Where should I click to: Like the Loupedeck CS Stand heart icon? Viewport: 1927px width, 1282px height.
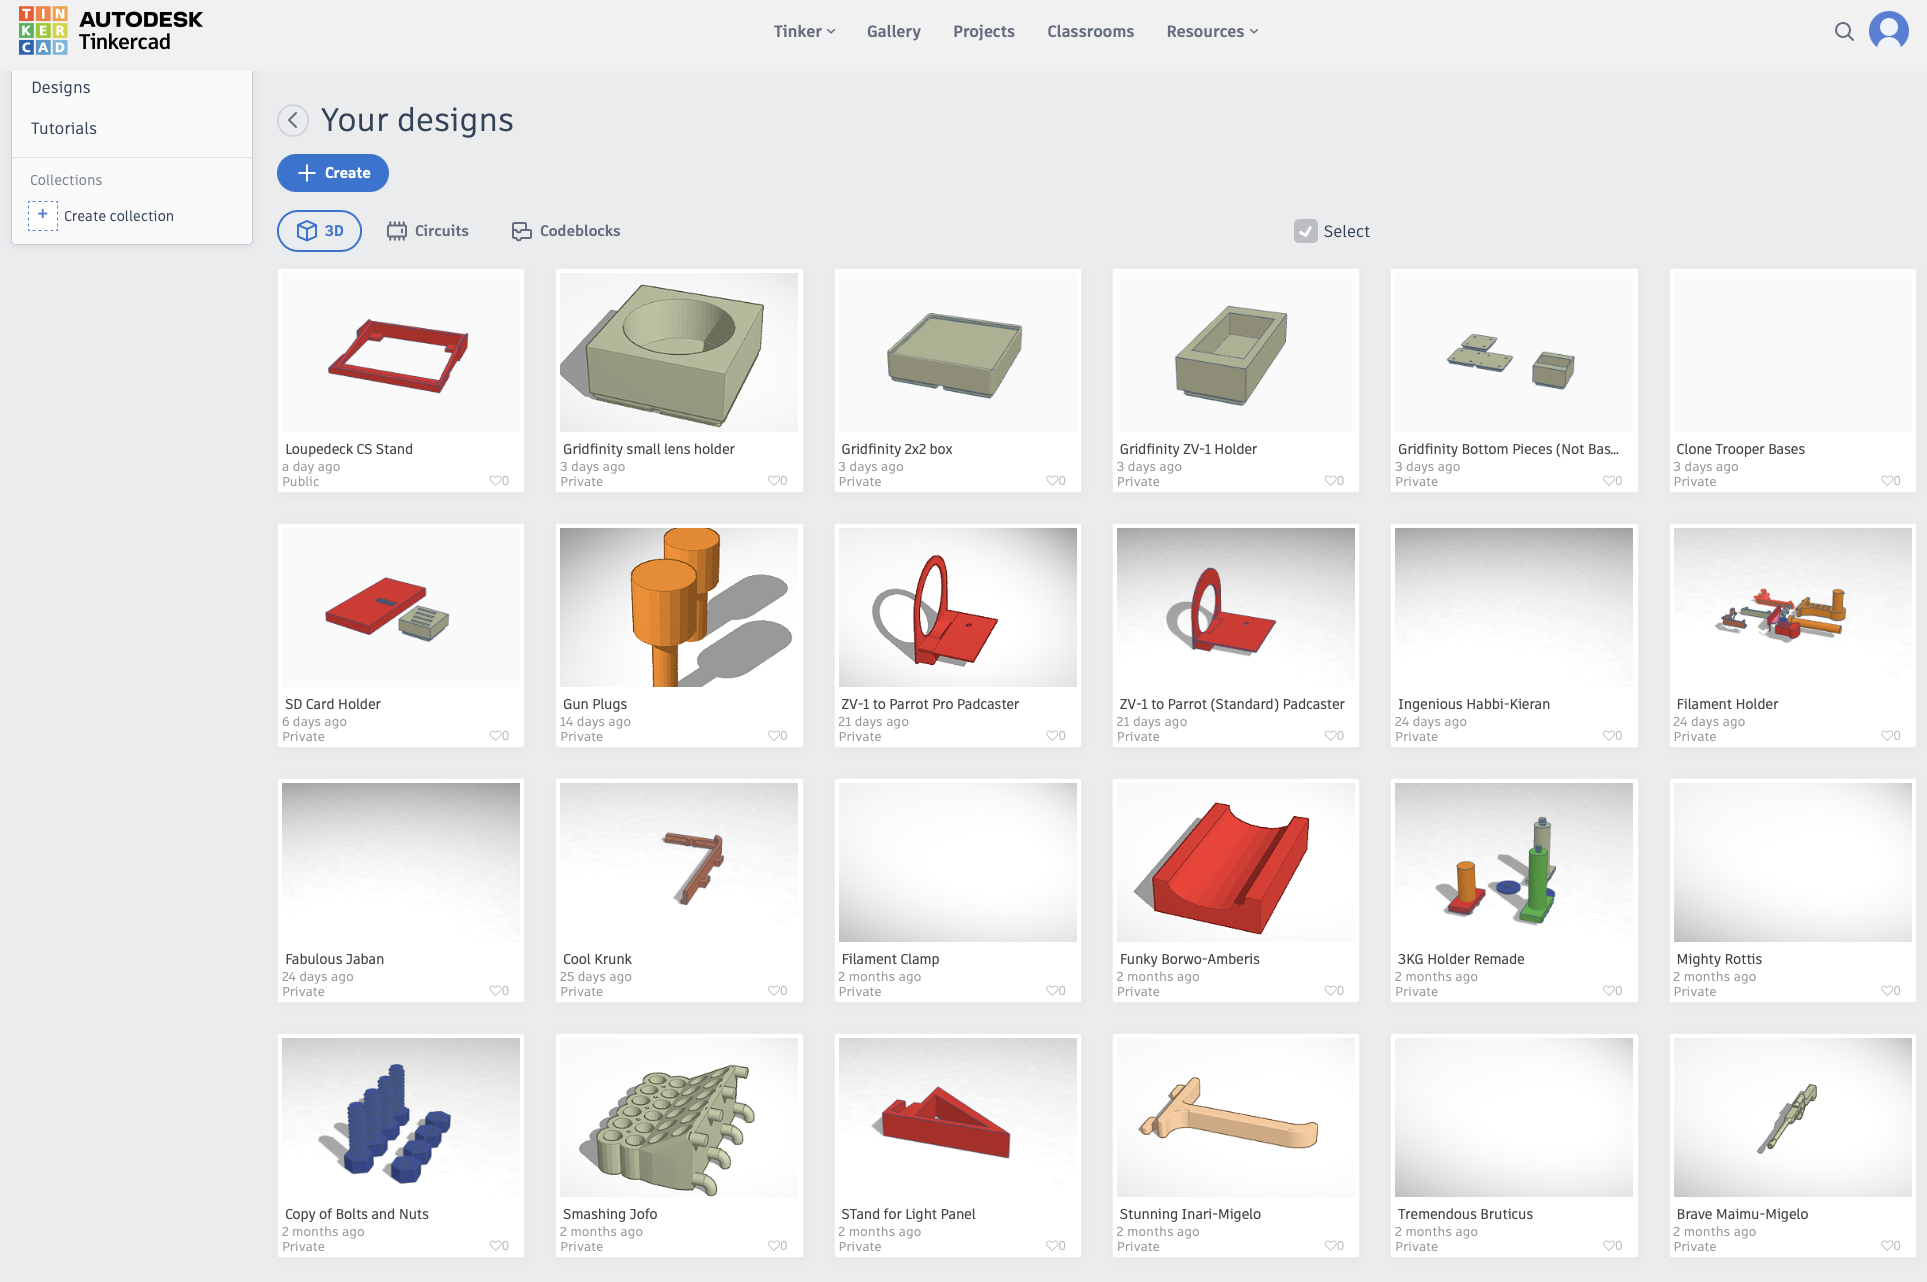tap(496, 481)
